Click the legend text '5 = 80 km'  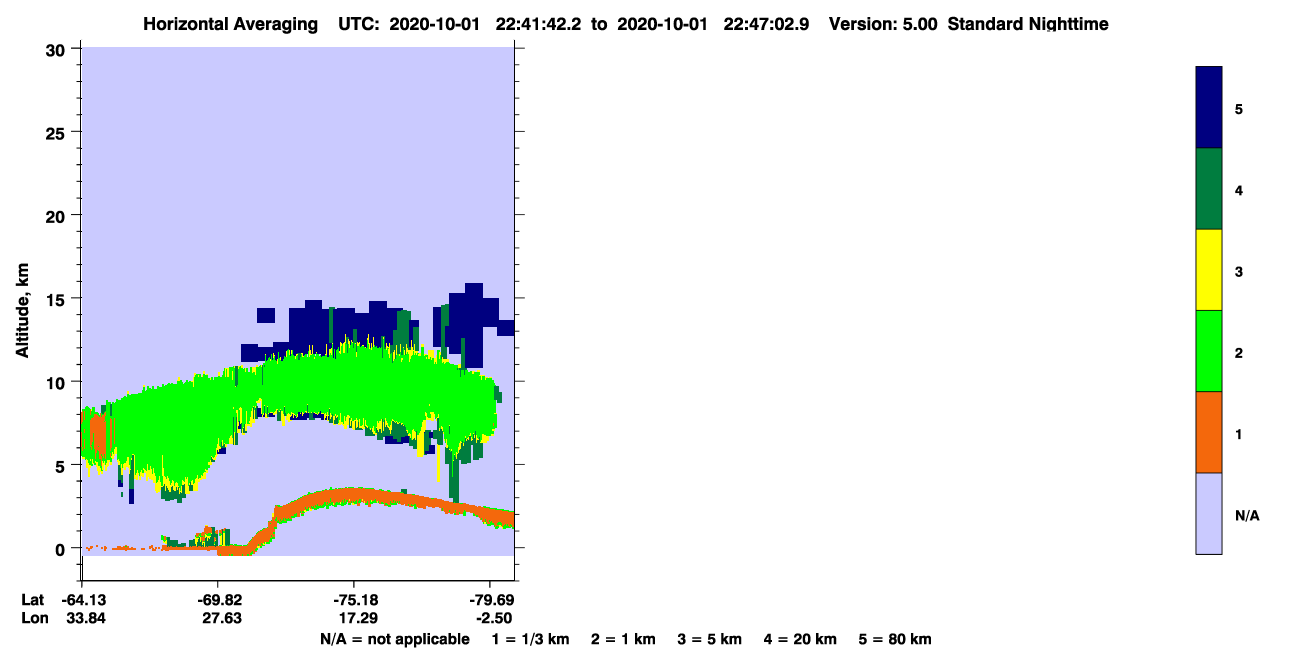(x=895, y=639)
